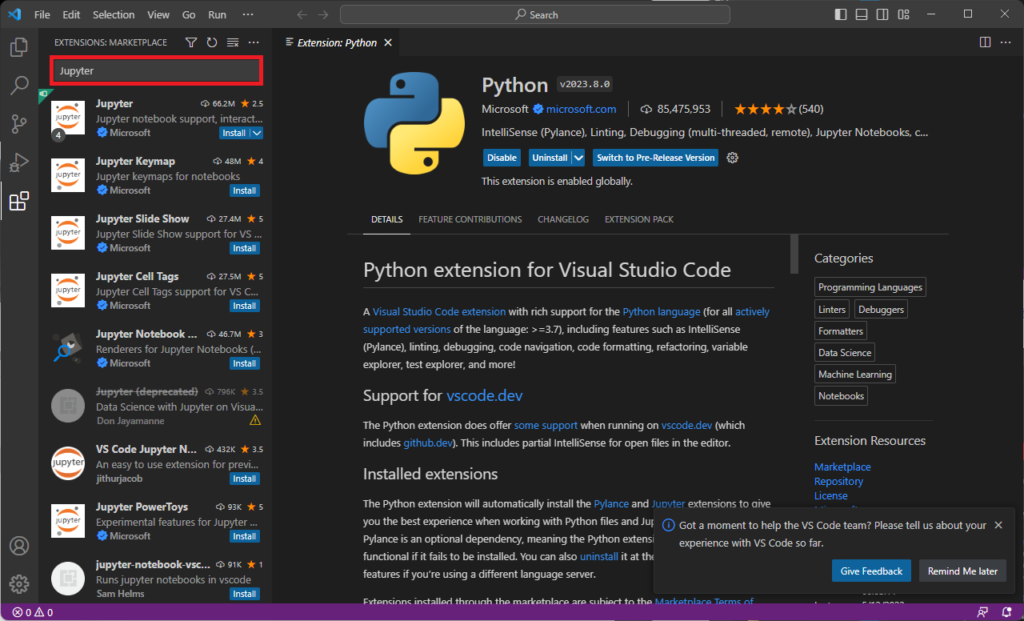Open the Selection menu
The height and width of the screenshot is (621, 1024).
tap(113, 14)
